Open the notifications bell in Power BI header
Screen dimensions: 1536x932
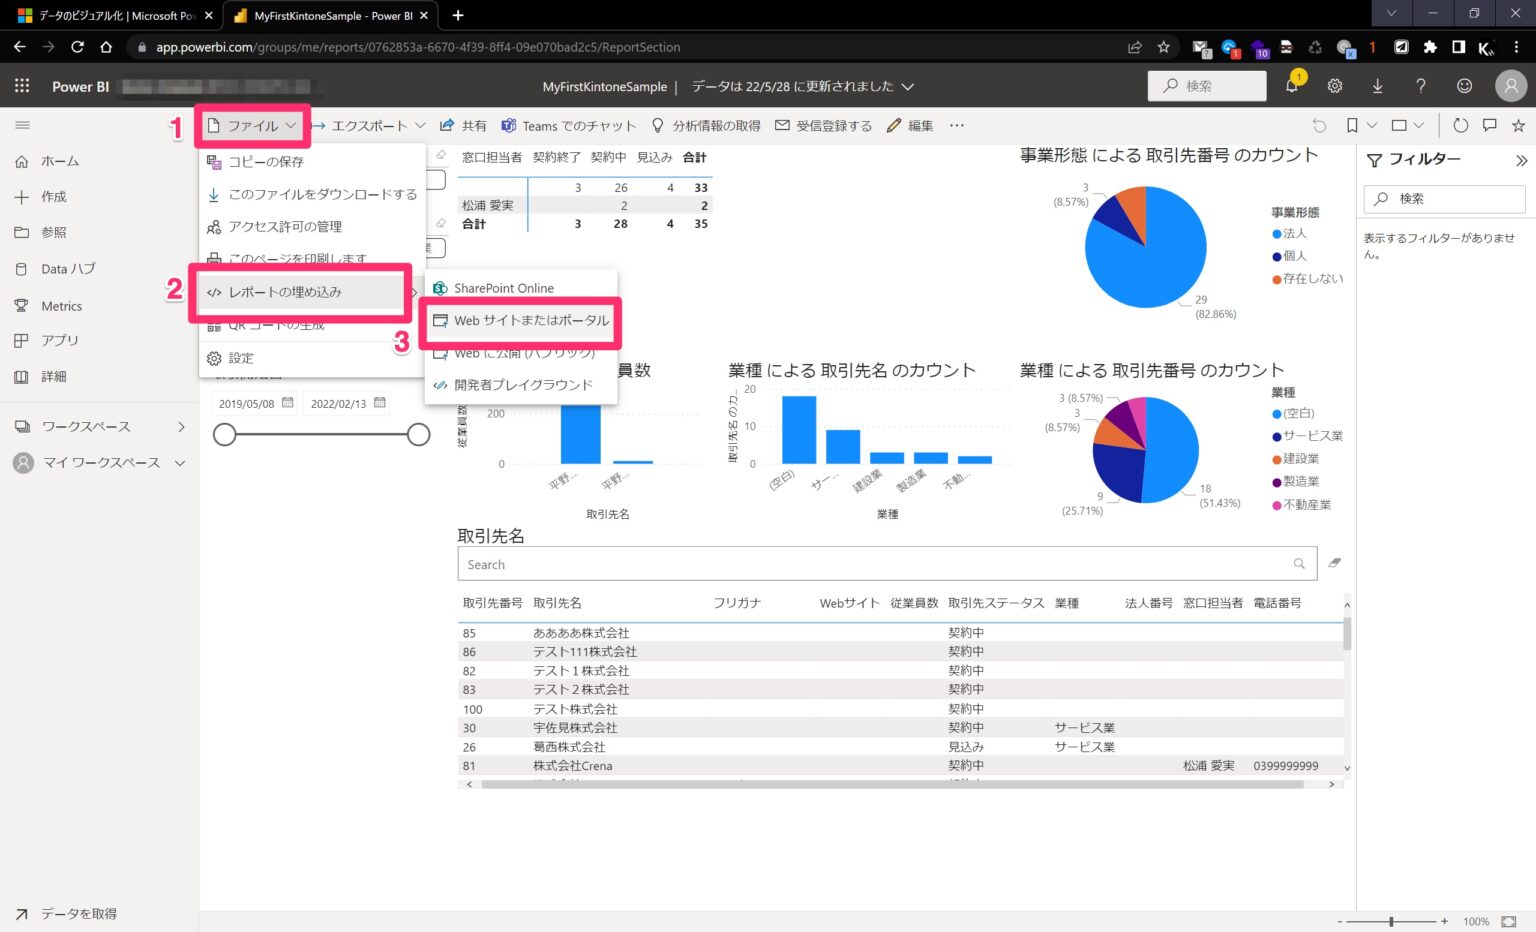1292,86
